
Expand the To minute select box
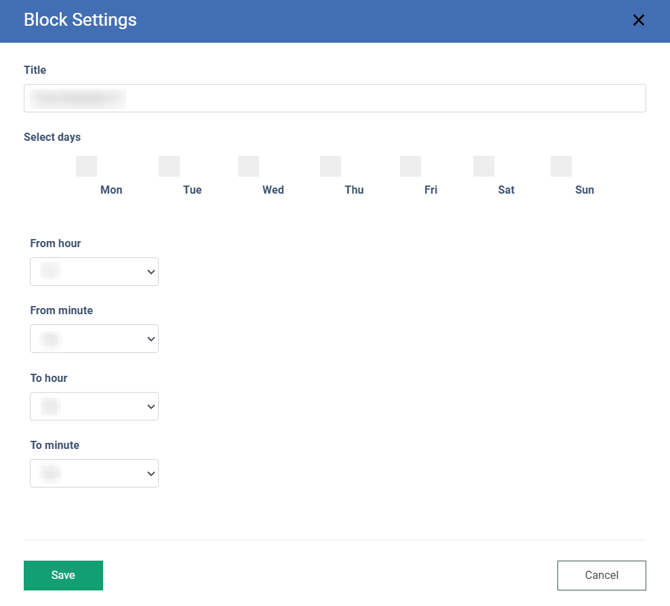[94, 473]
